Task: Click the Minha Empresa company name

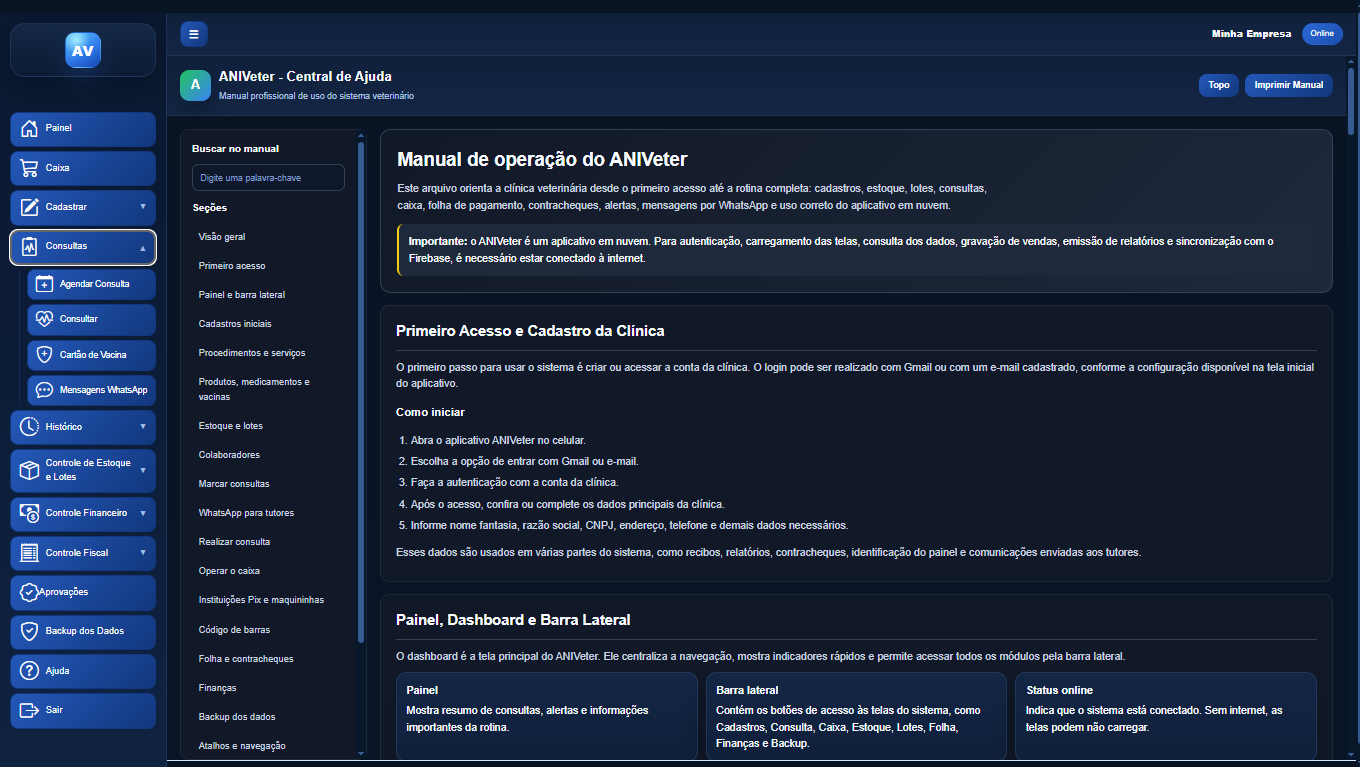Action: point(1251,34)
